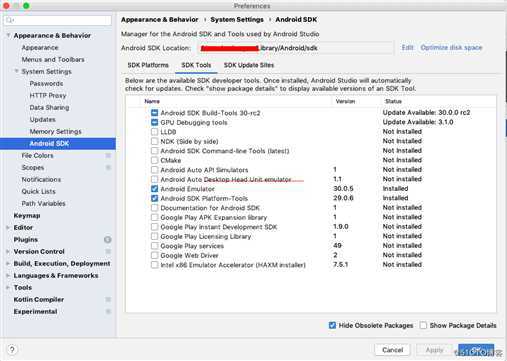The height and width of the screenshot is (361, 507).
Task: Select HTTP Proxy settings
Action: coord(48,95)
